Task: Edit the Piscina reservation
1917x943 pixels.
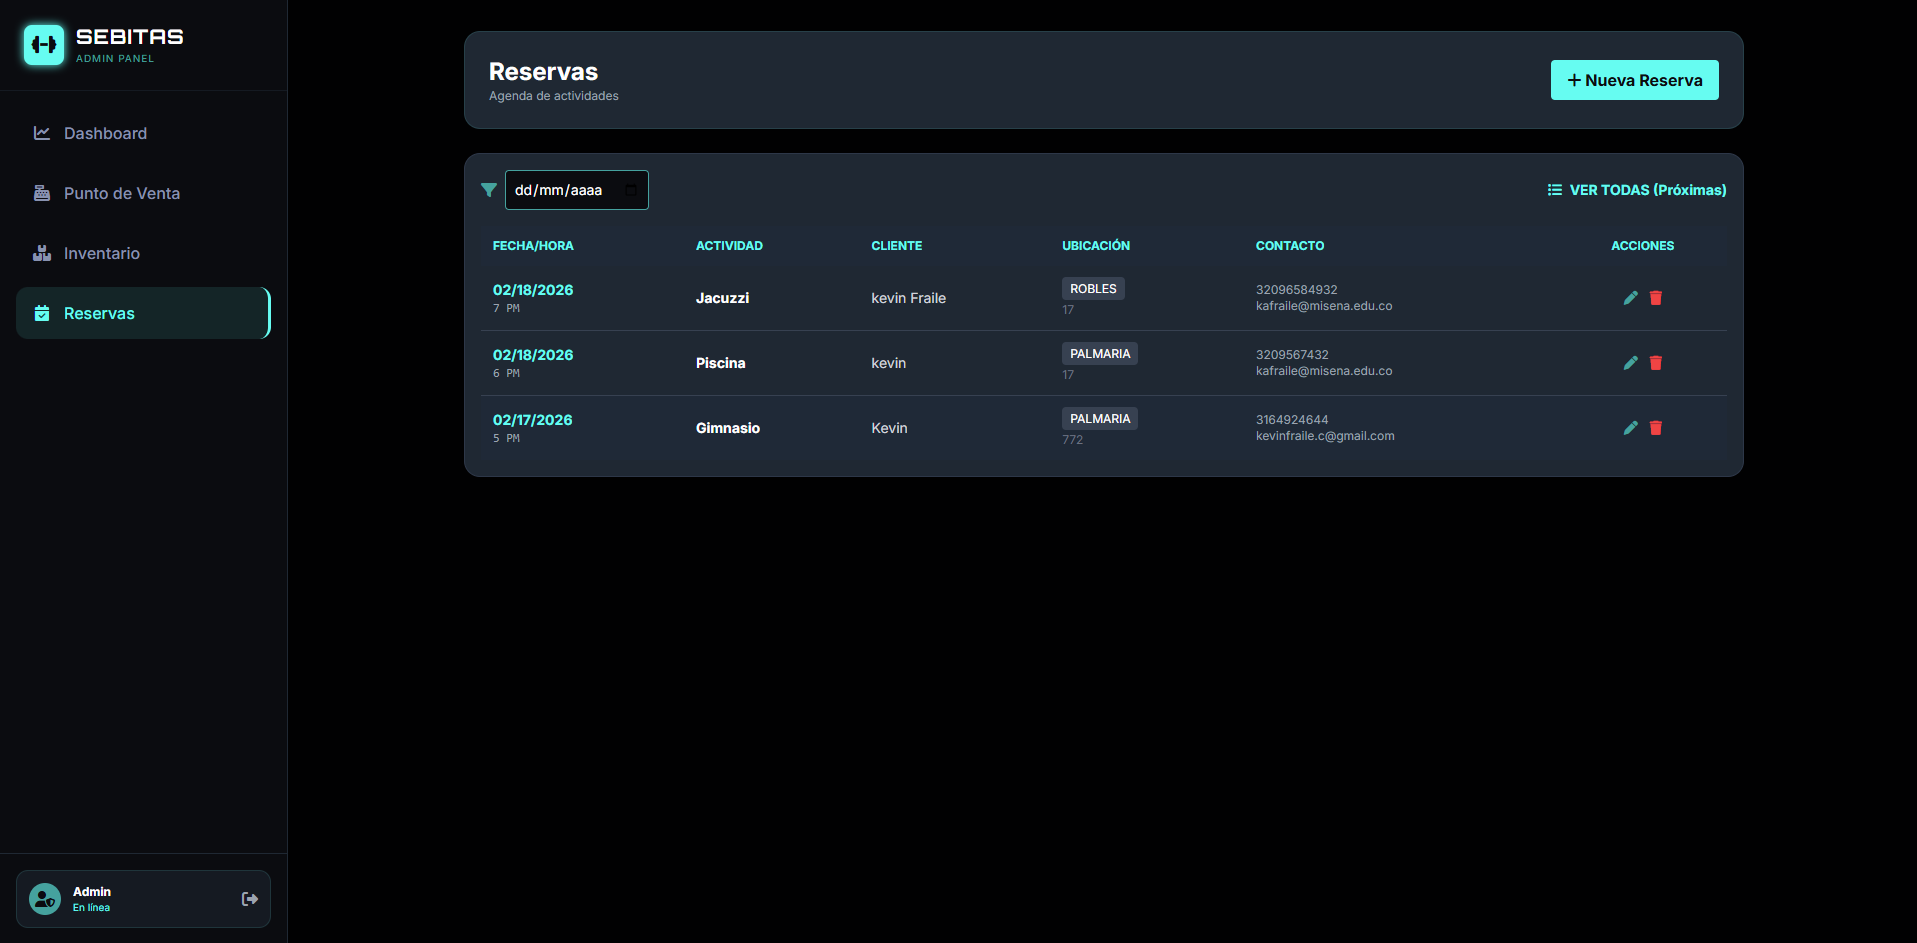Action: pos(1630,363)
